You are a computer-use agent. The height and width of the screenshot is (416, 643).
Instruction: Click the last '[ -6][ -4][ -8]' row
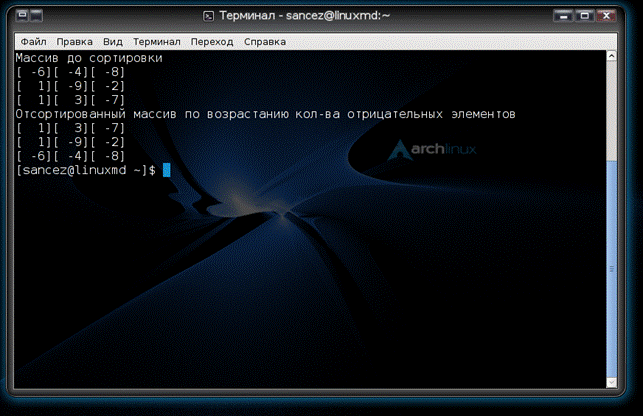[71, 156]
